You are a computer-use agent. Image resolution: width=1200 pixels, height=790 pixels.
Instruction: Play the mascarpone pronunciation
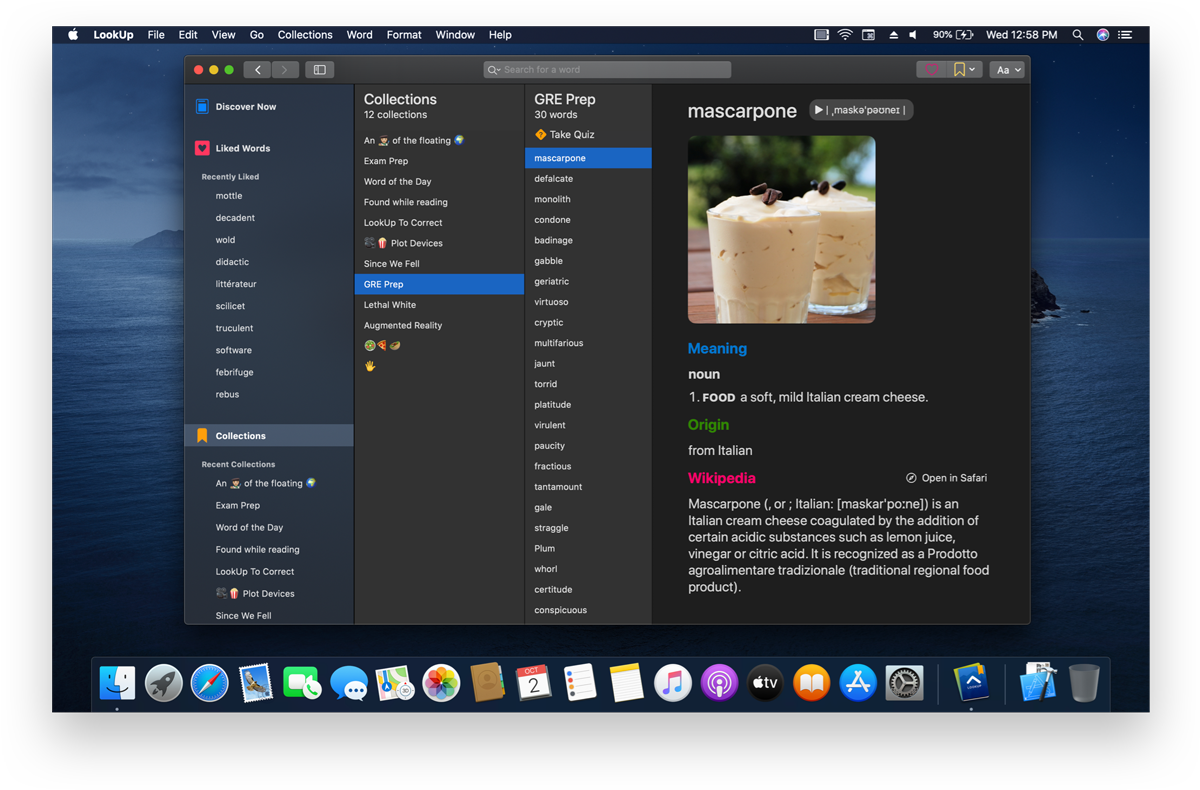tap(860, 110)
